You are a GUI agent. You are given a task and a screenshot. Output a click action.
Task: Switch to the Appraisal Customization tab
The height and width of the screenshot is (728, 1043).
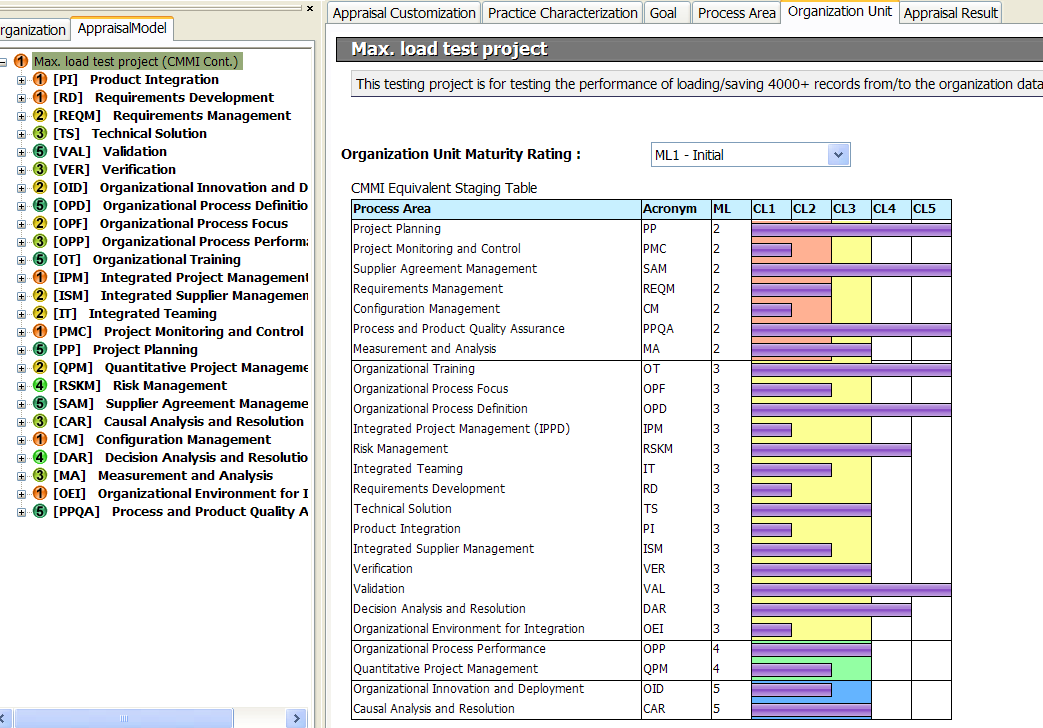point(404,13)
